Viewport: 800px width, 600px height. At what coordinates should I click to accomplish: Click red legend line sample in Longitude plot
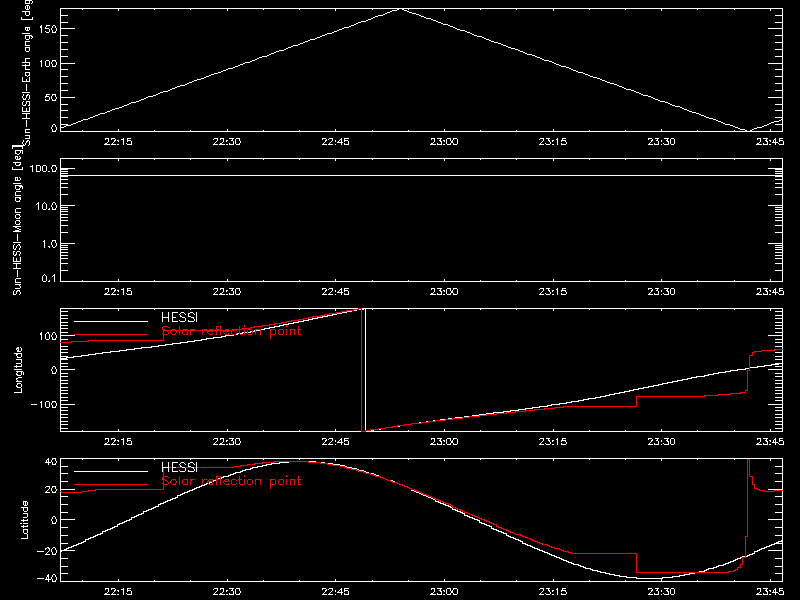(x=111, y=335)
